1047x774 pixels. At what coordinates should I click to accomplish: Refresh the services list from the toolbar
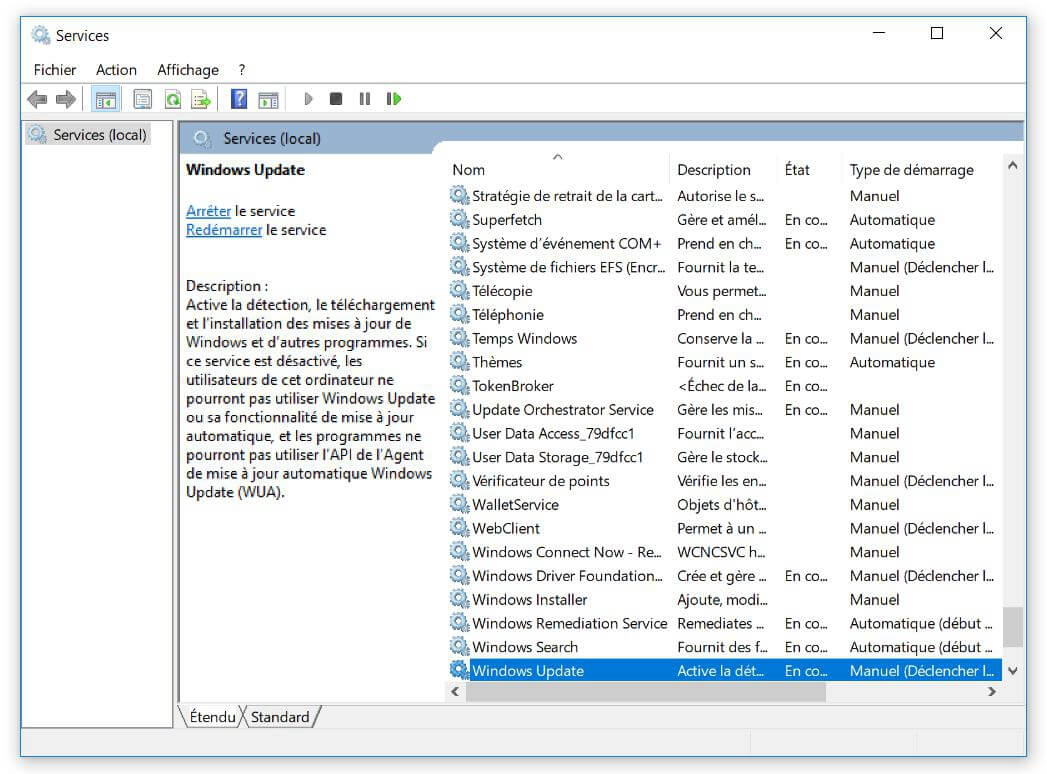(172, 100)
